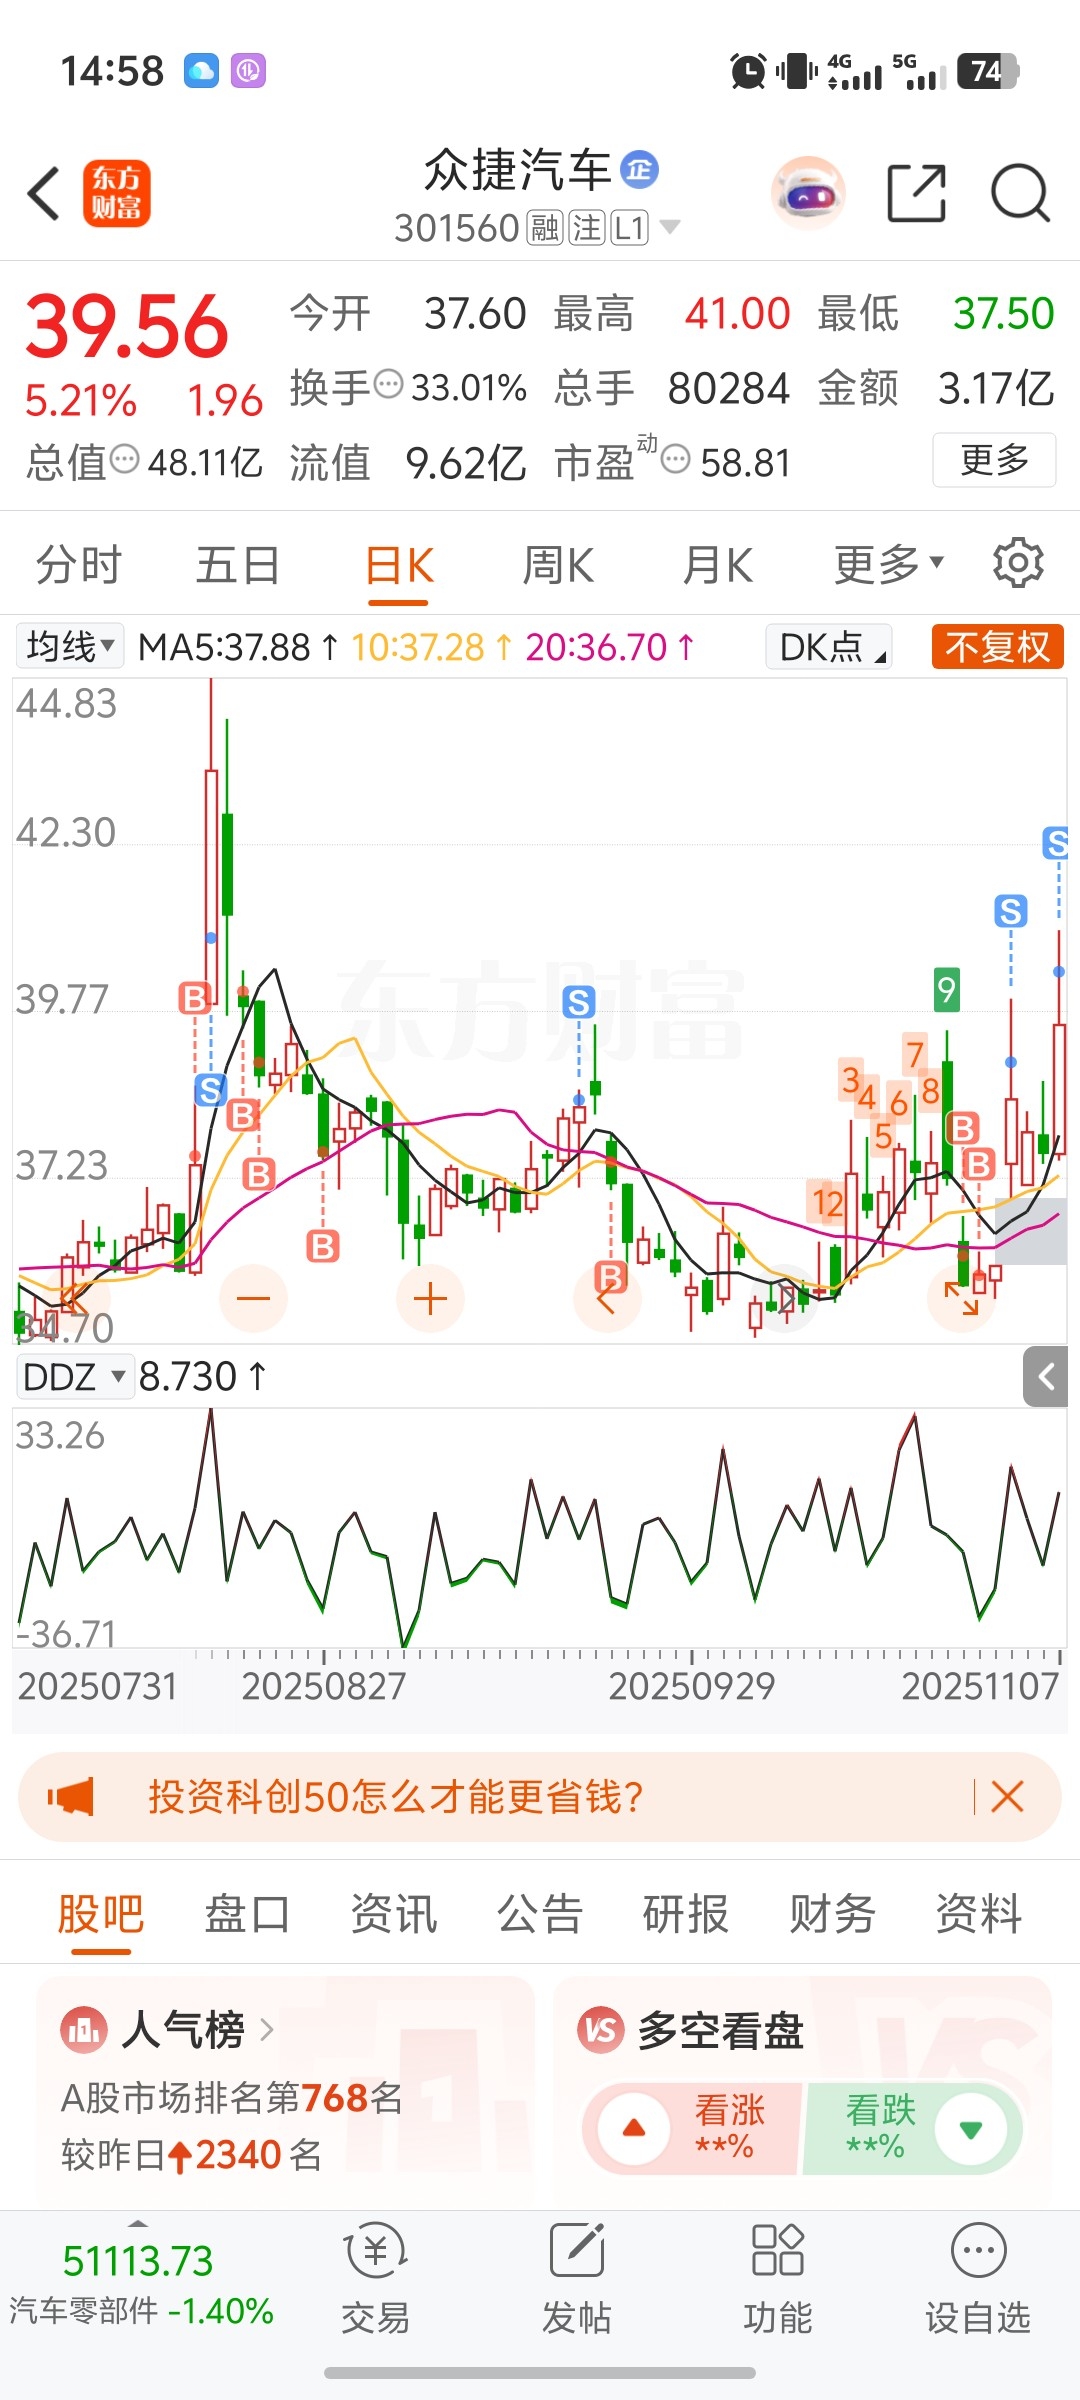The width and height of the screenshot is (1080, 2400).
Task: Open the AI robot assistant icon
Action: (x=808, y=193)
